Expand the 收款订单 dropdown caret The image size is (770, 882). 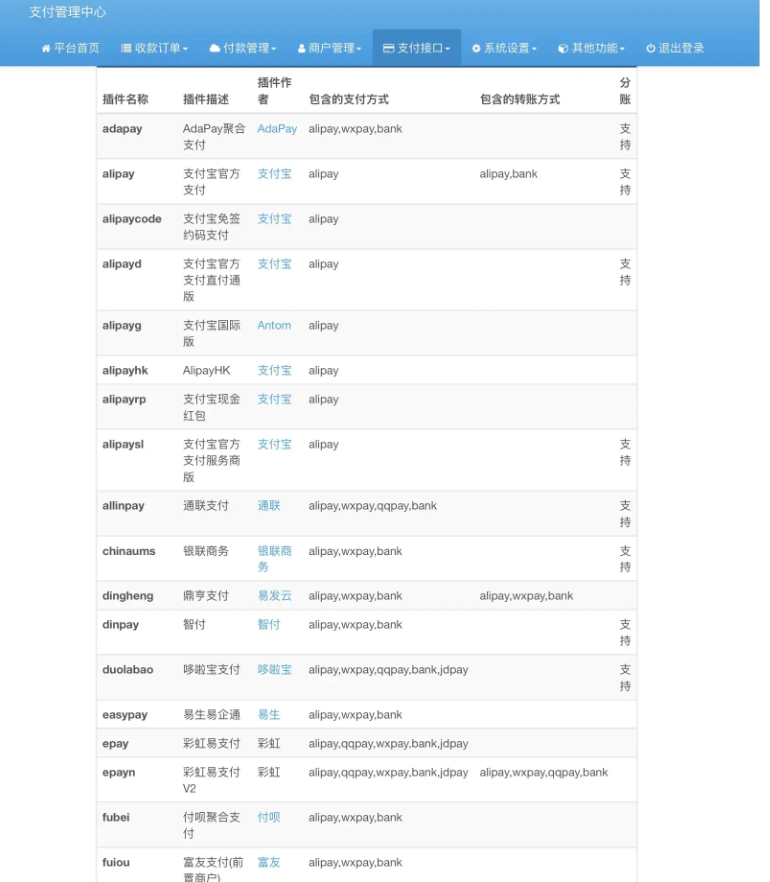(x=186, y=49)
